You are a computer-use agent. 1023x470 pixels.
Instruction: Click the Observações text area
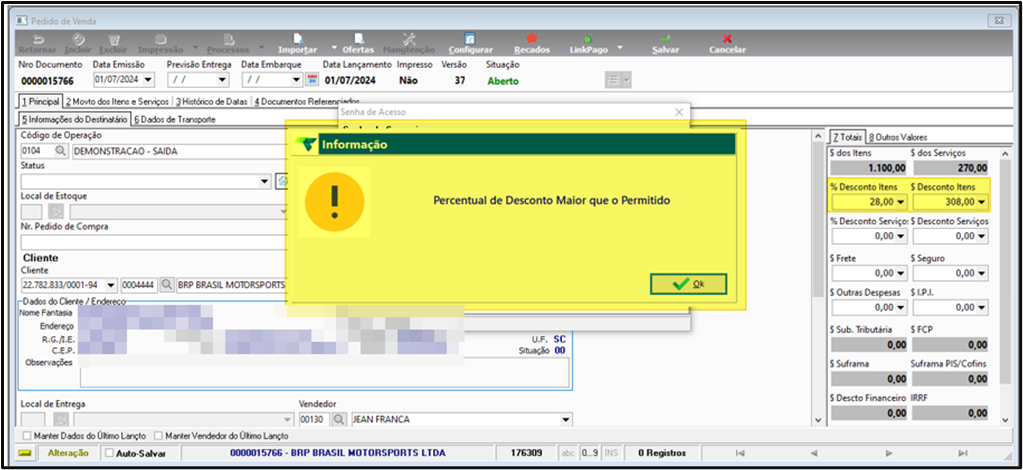tap(324, 373)
